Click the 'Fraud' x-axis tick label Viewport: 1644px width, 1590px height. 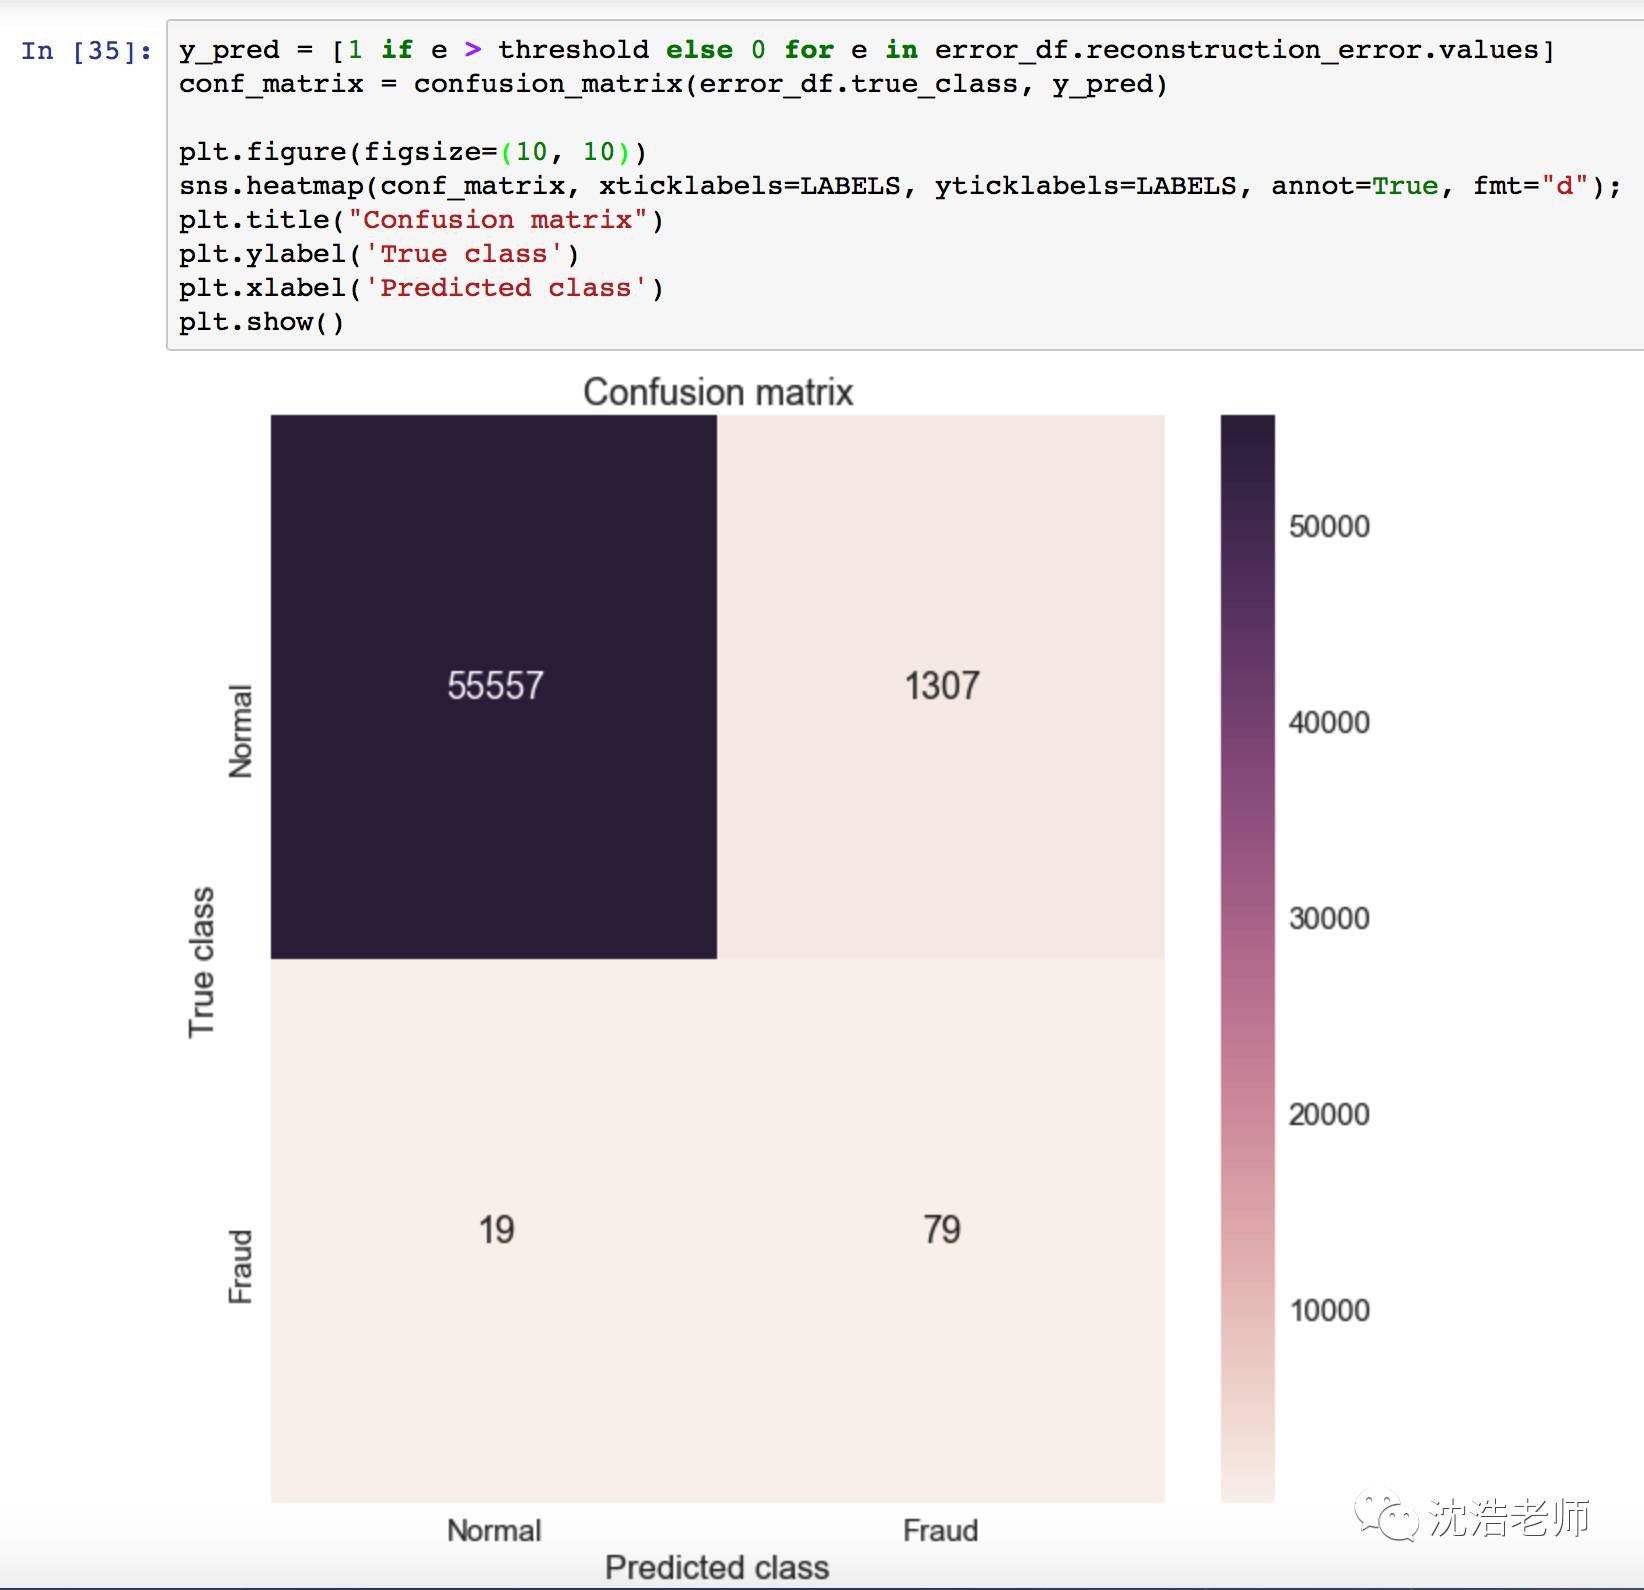click(x=940, y=1530)
